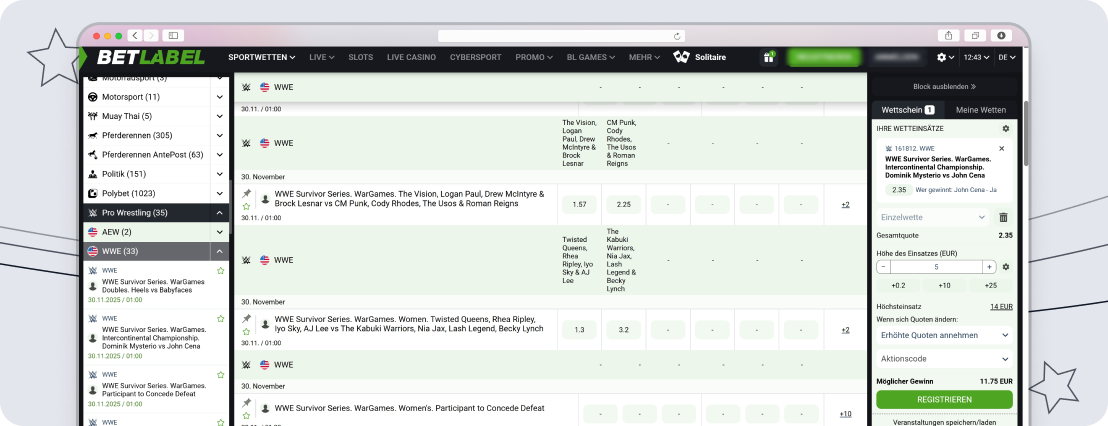The image size is (1108, 426).
Task: Select odds 1.57 for The Vision team
Action: tap(579, 205)
